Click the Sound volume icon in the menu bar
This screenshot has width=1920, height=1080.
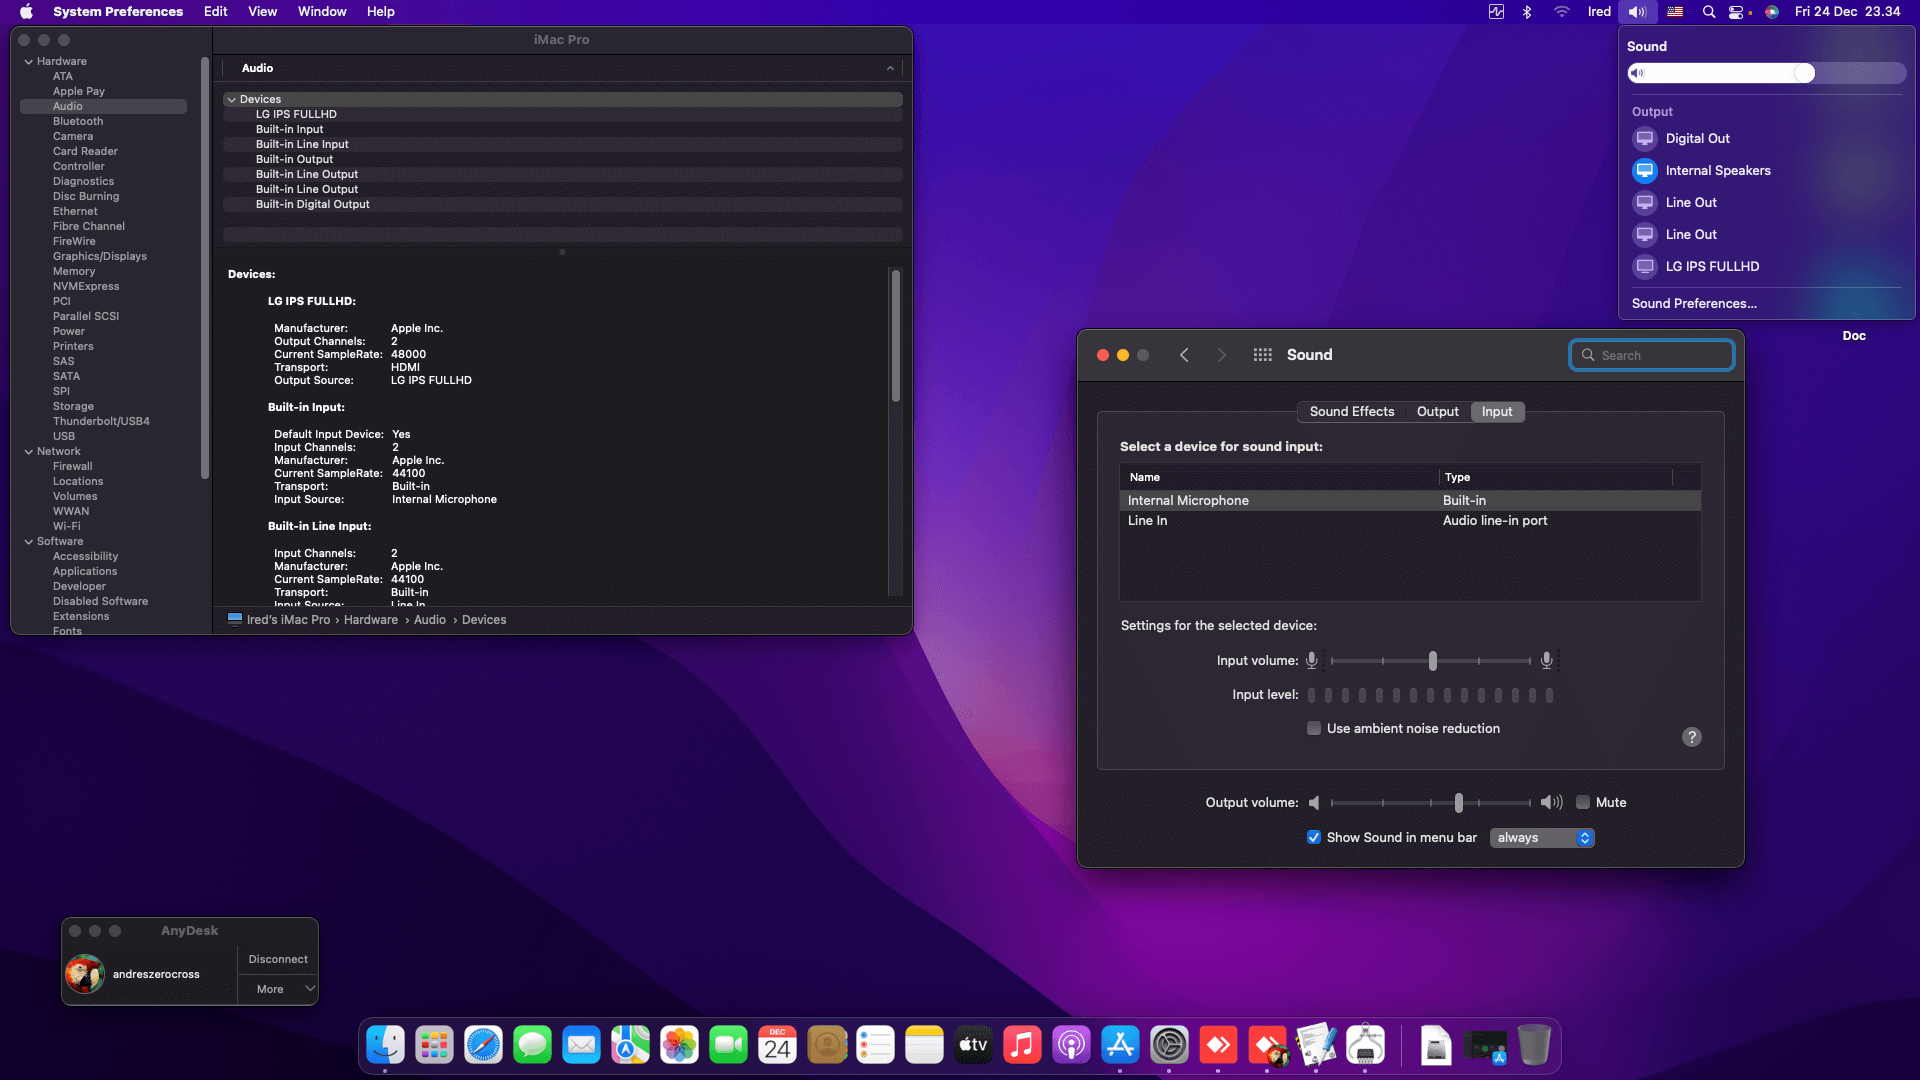pyautogui.click(x=1637, y=12)
